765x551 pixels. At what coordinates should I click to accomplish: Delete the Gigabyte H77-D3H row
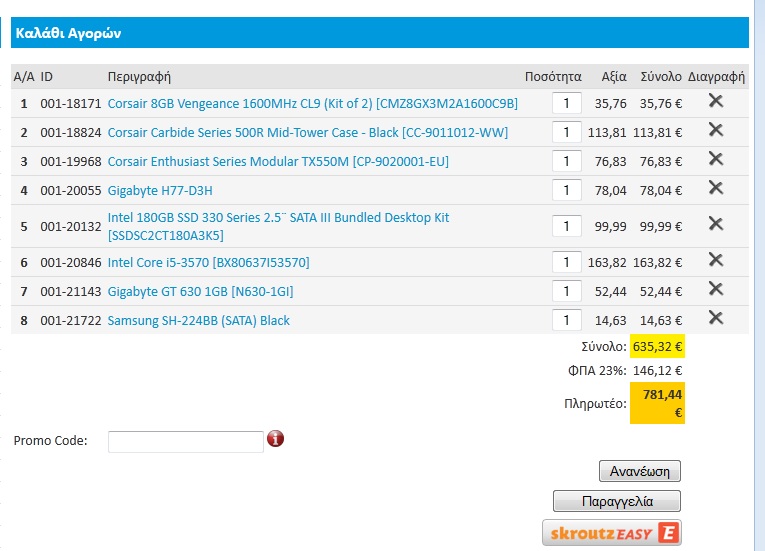coord(716,188)
